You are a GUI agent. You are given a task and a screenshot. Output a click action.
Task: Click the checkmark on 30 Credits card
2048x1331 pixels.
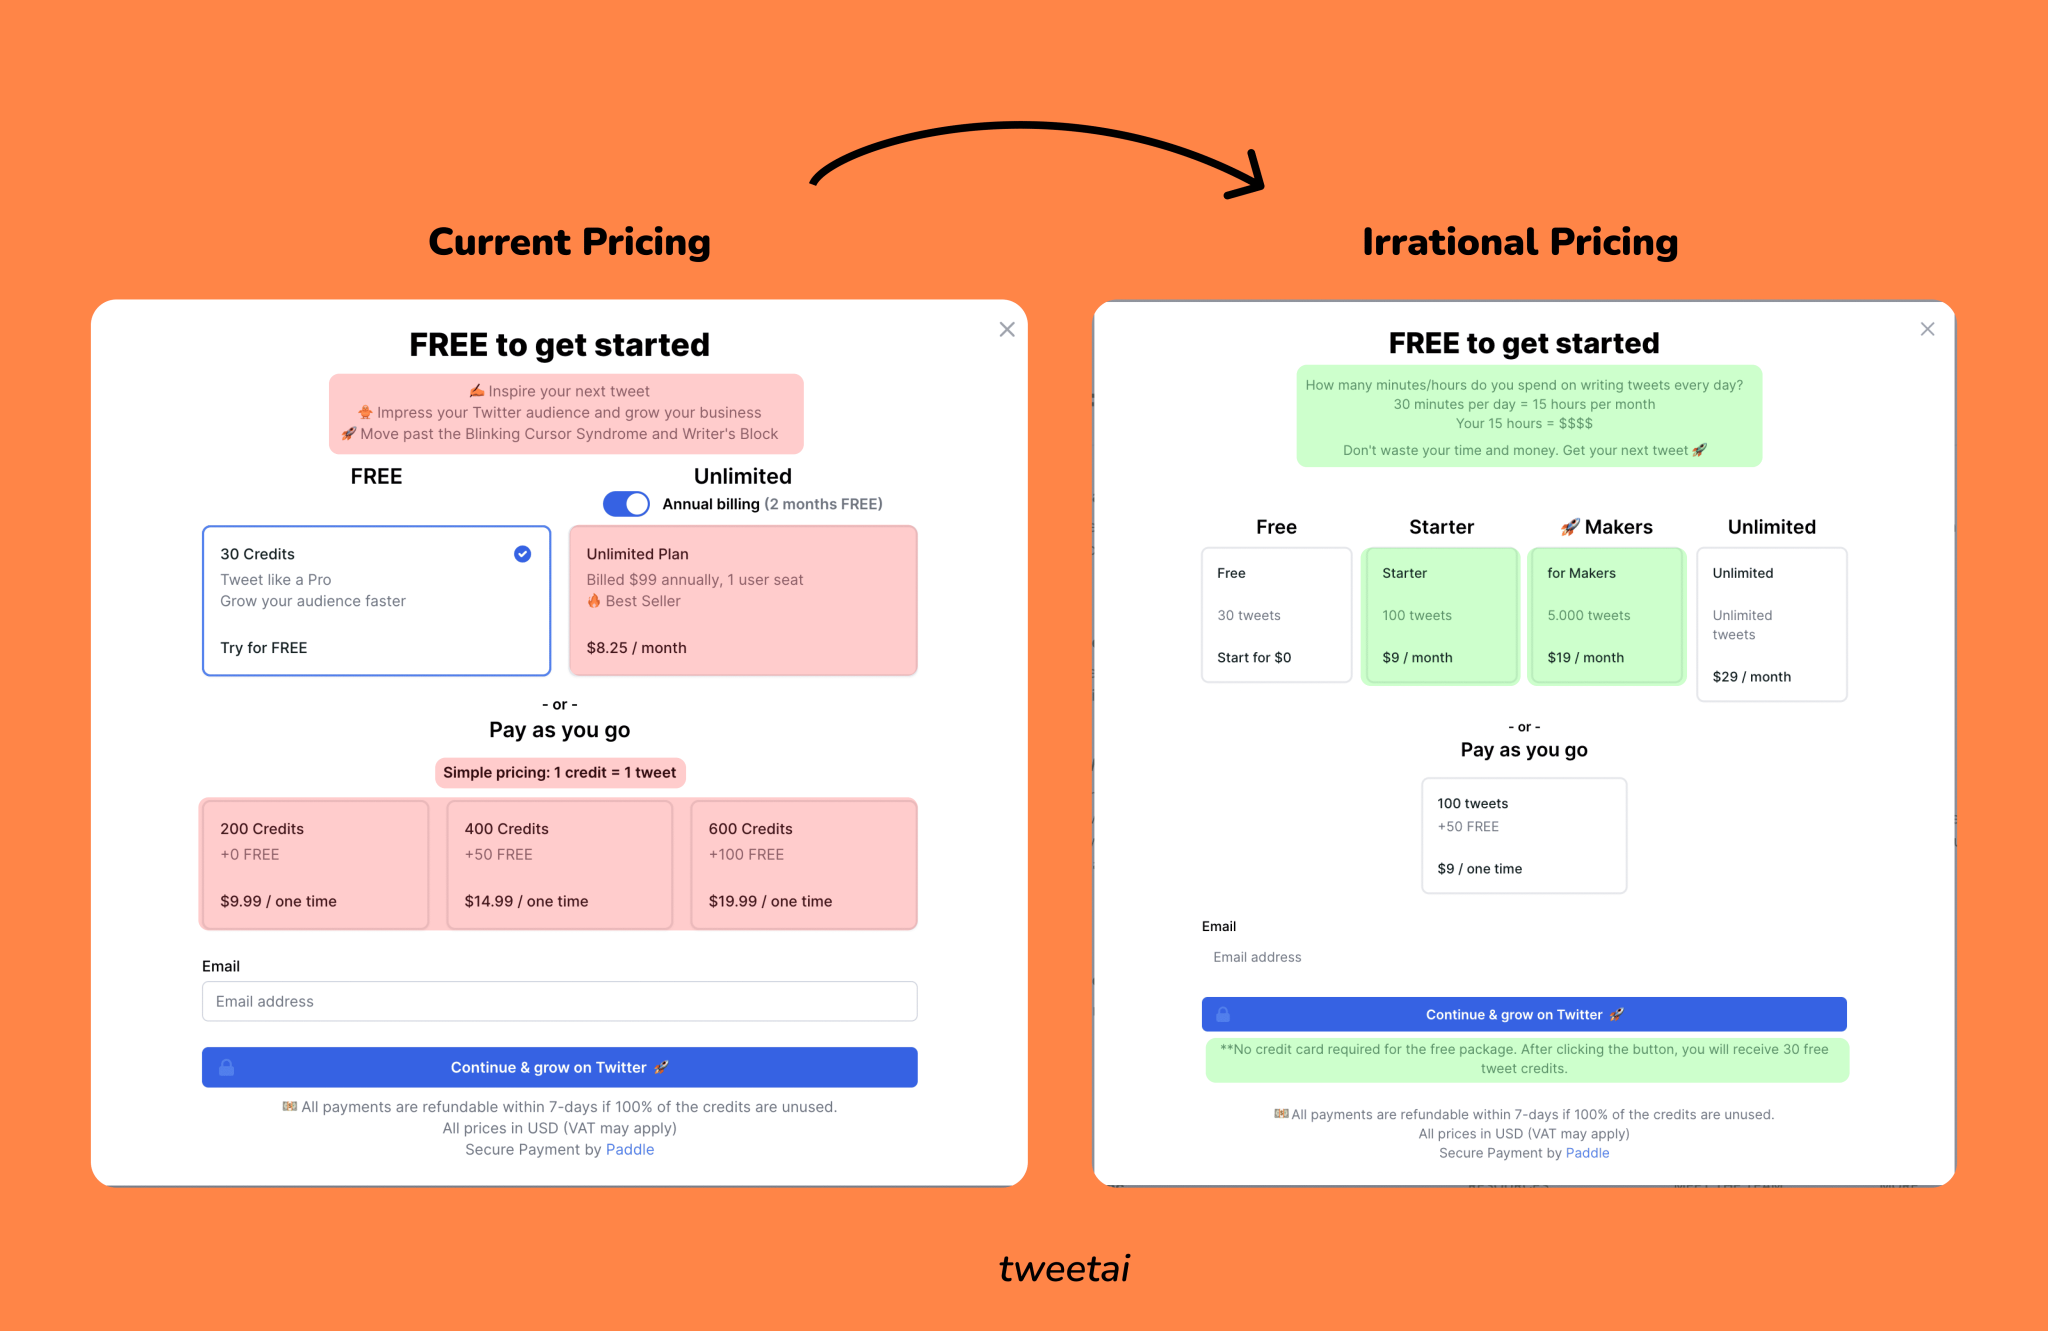pos(522,554)
